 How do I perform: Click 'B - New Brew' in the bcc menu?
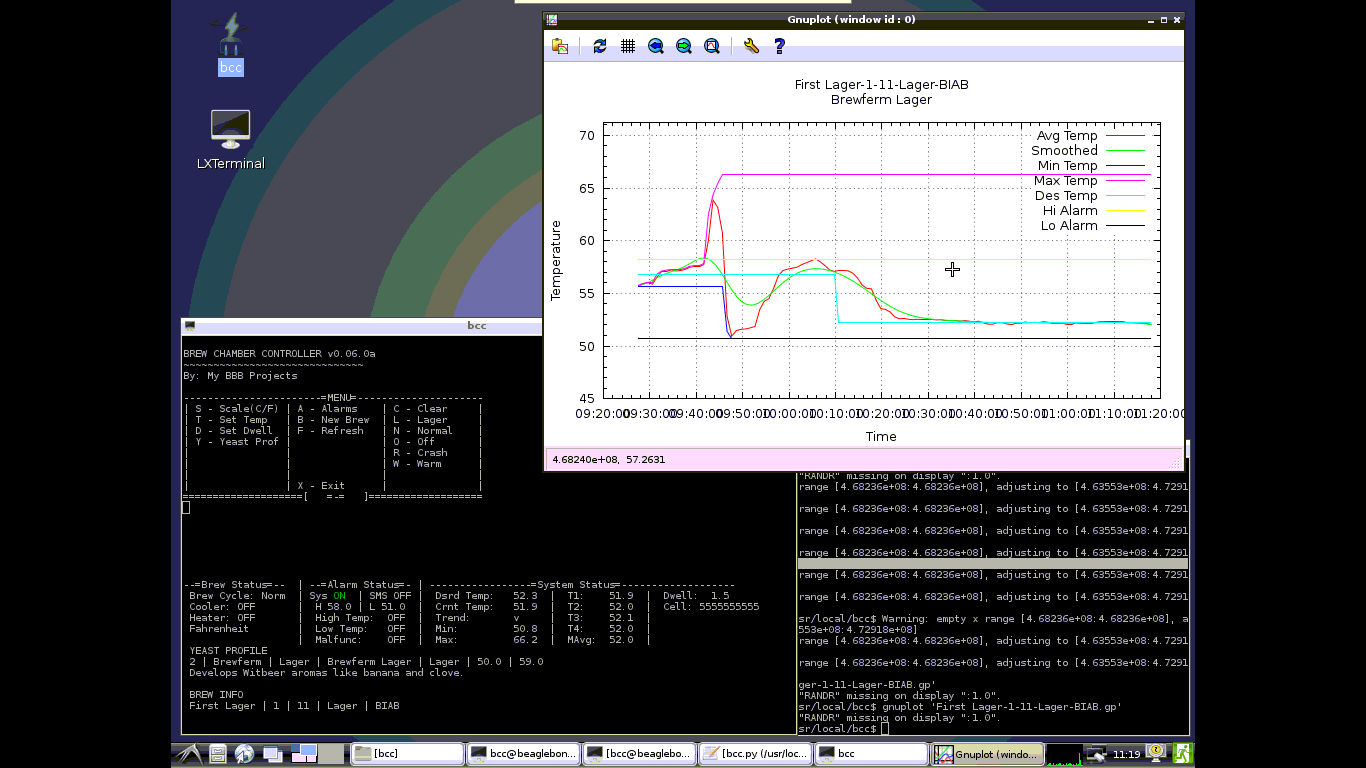coord(333,420)
